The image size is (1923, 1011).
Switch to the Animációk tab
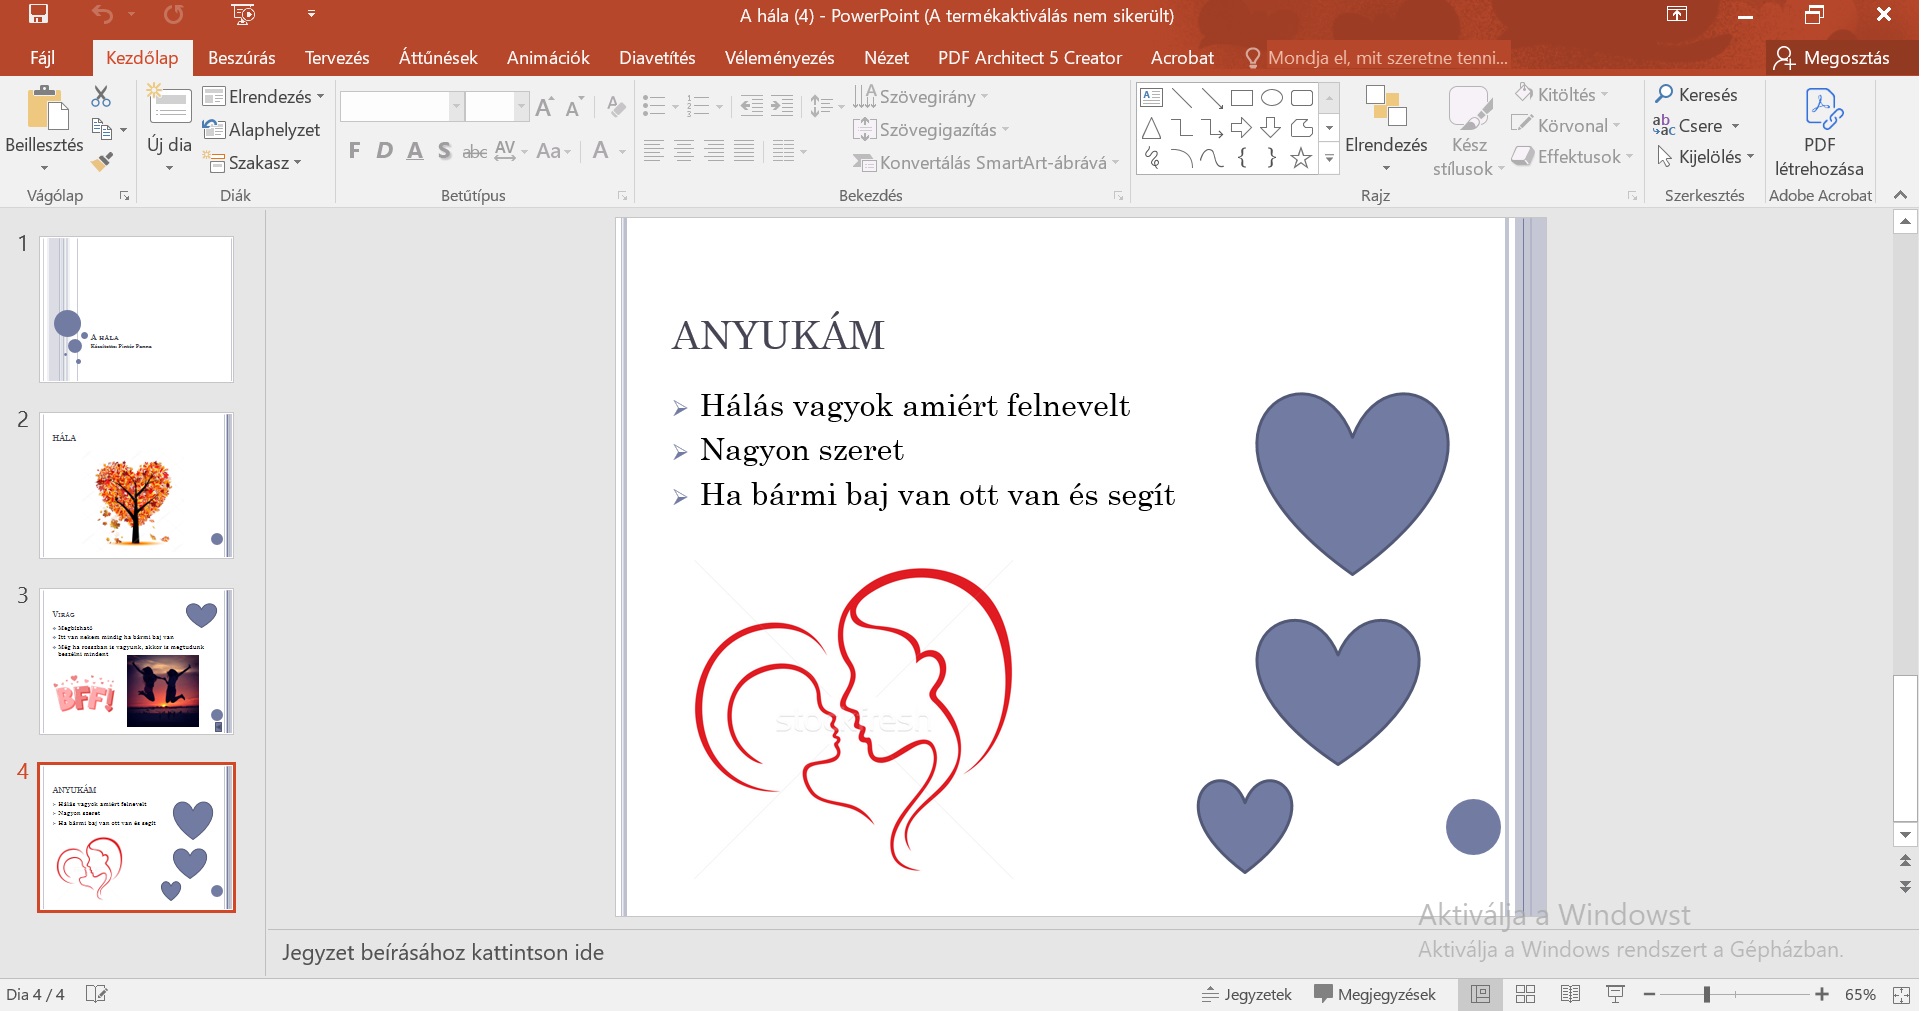(547, 58)
